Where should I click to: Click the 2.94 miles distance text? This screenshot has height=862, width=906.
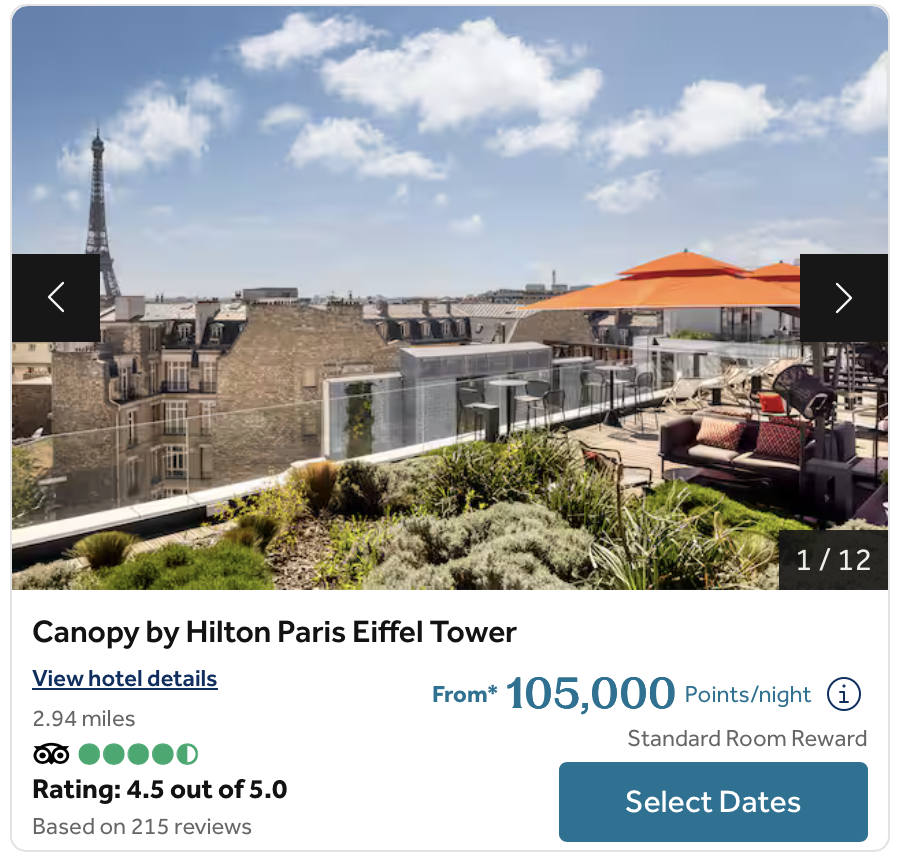(x=84, y=719)
